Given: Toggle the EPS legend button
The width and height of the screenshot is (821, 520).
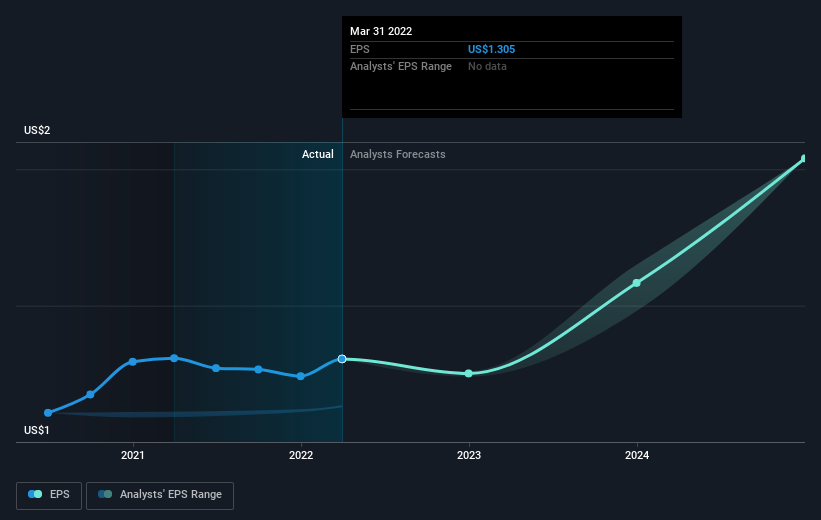Looking at the screenshot, I should click(49, 495).
